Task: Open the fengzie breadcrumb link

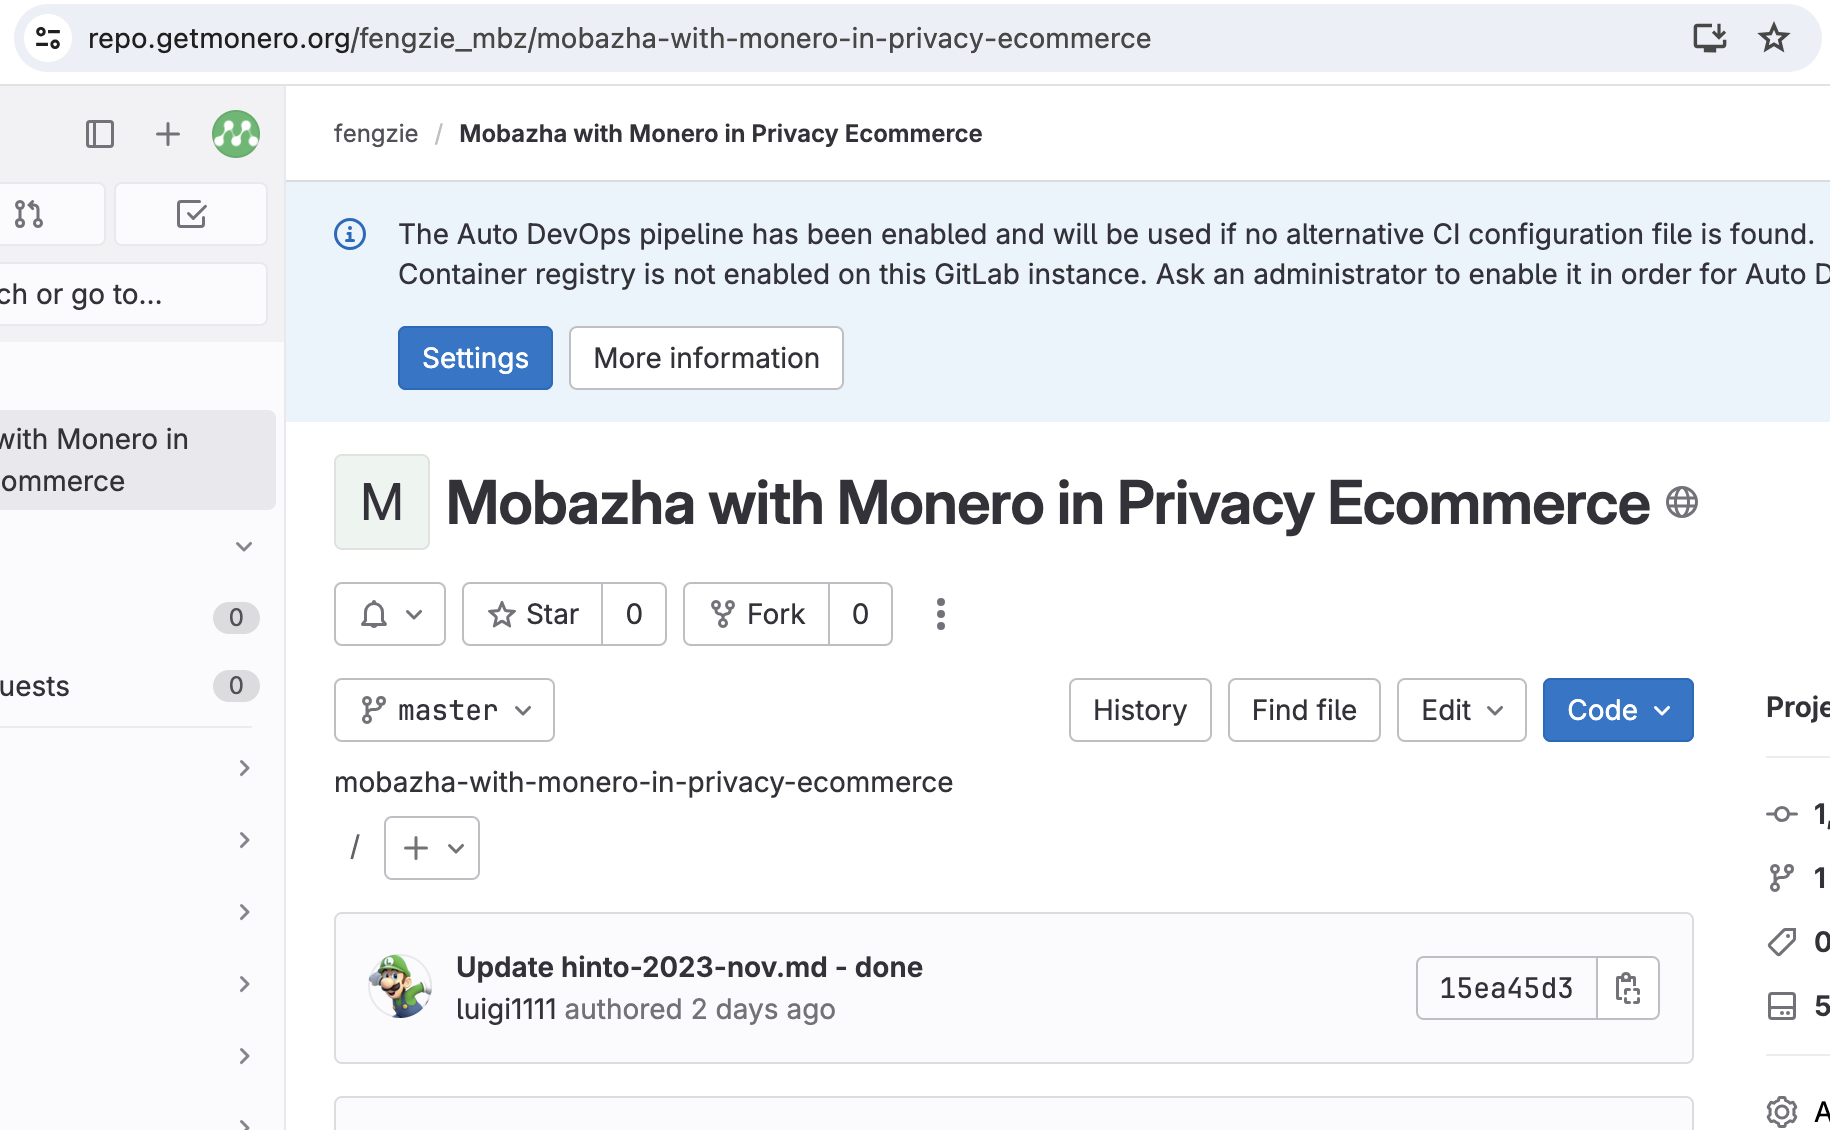Action: (376, 134)
